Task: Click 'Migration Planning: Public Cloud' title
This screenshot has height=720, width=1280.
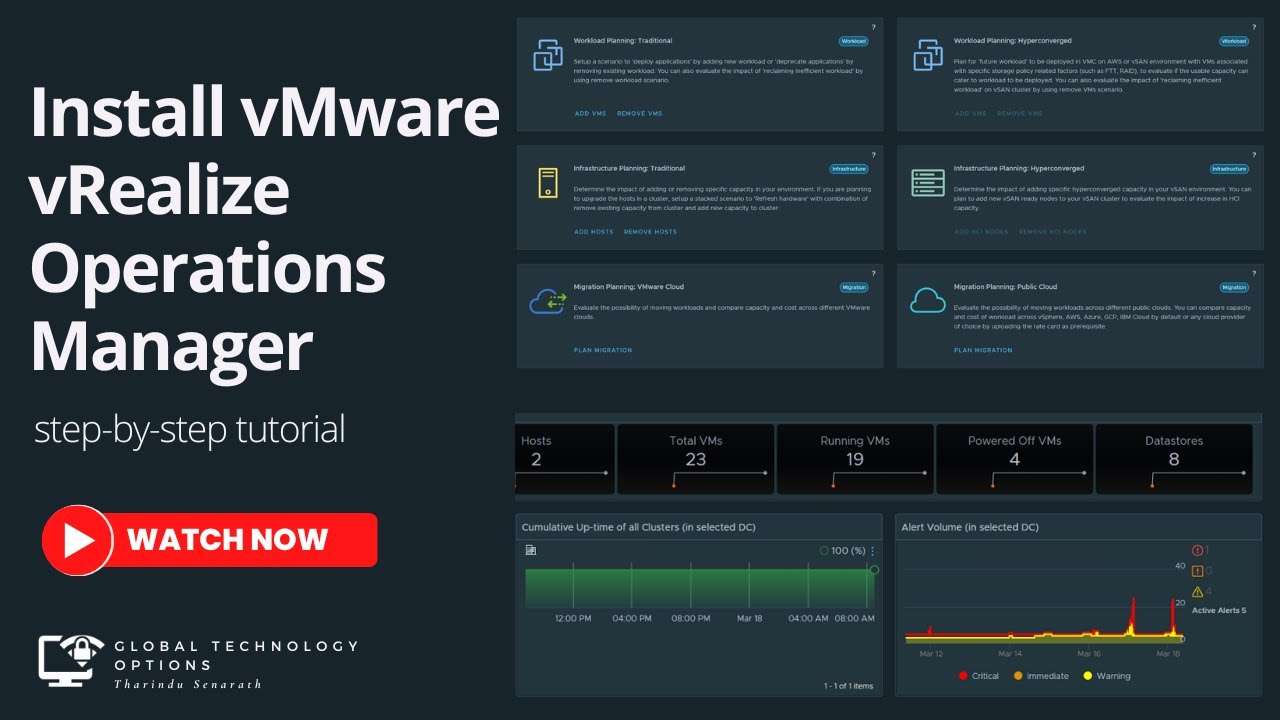Action: [x=1005, y=287]
